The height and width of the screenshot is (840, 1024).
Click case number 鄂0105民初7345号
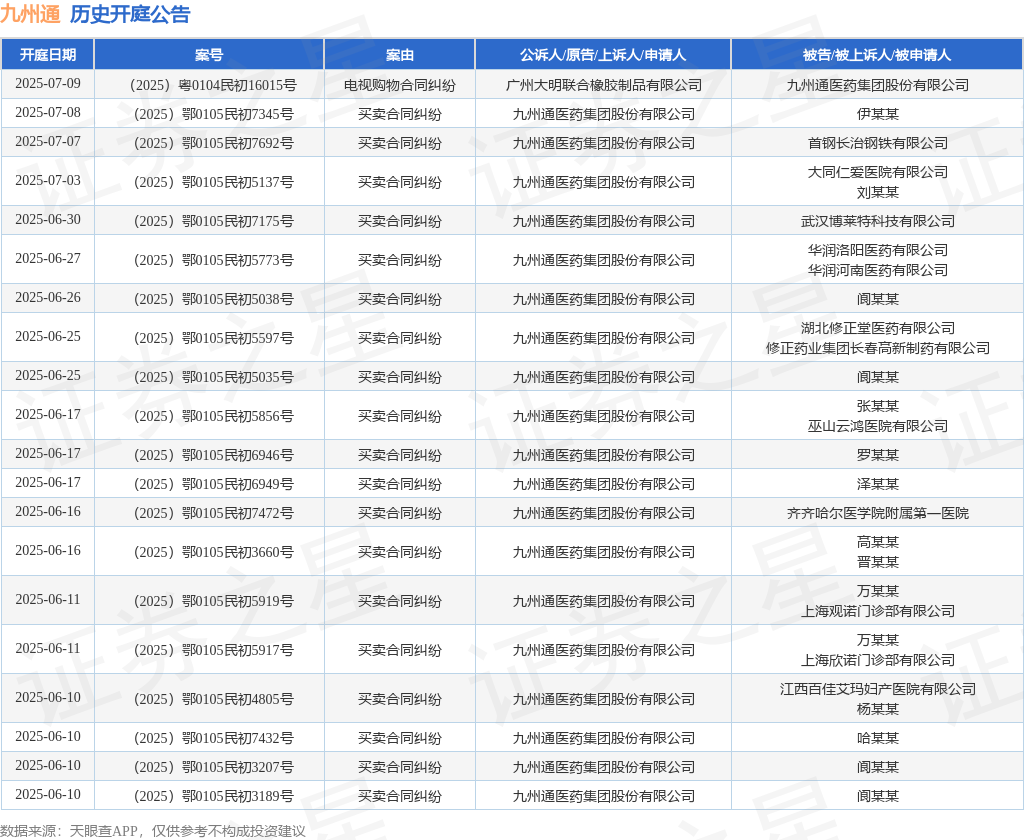[x=238, y=114]
